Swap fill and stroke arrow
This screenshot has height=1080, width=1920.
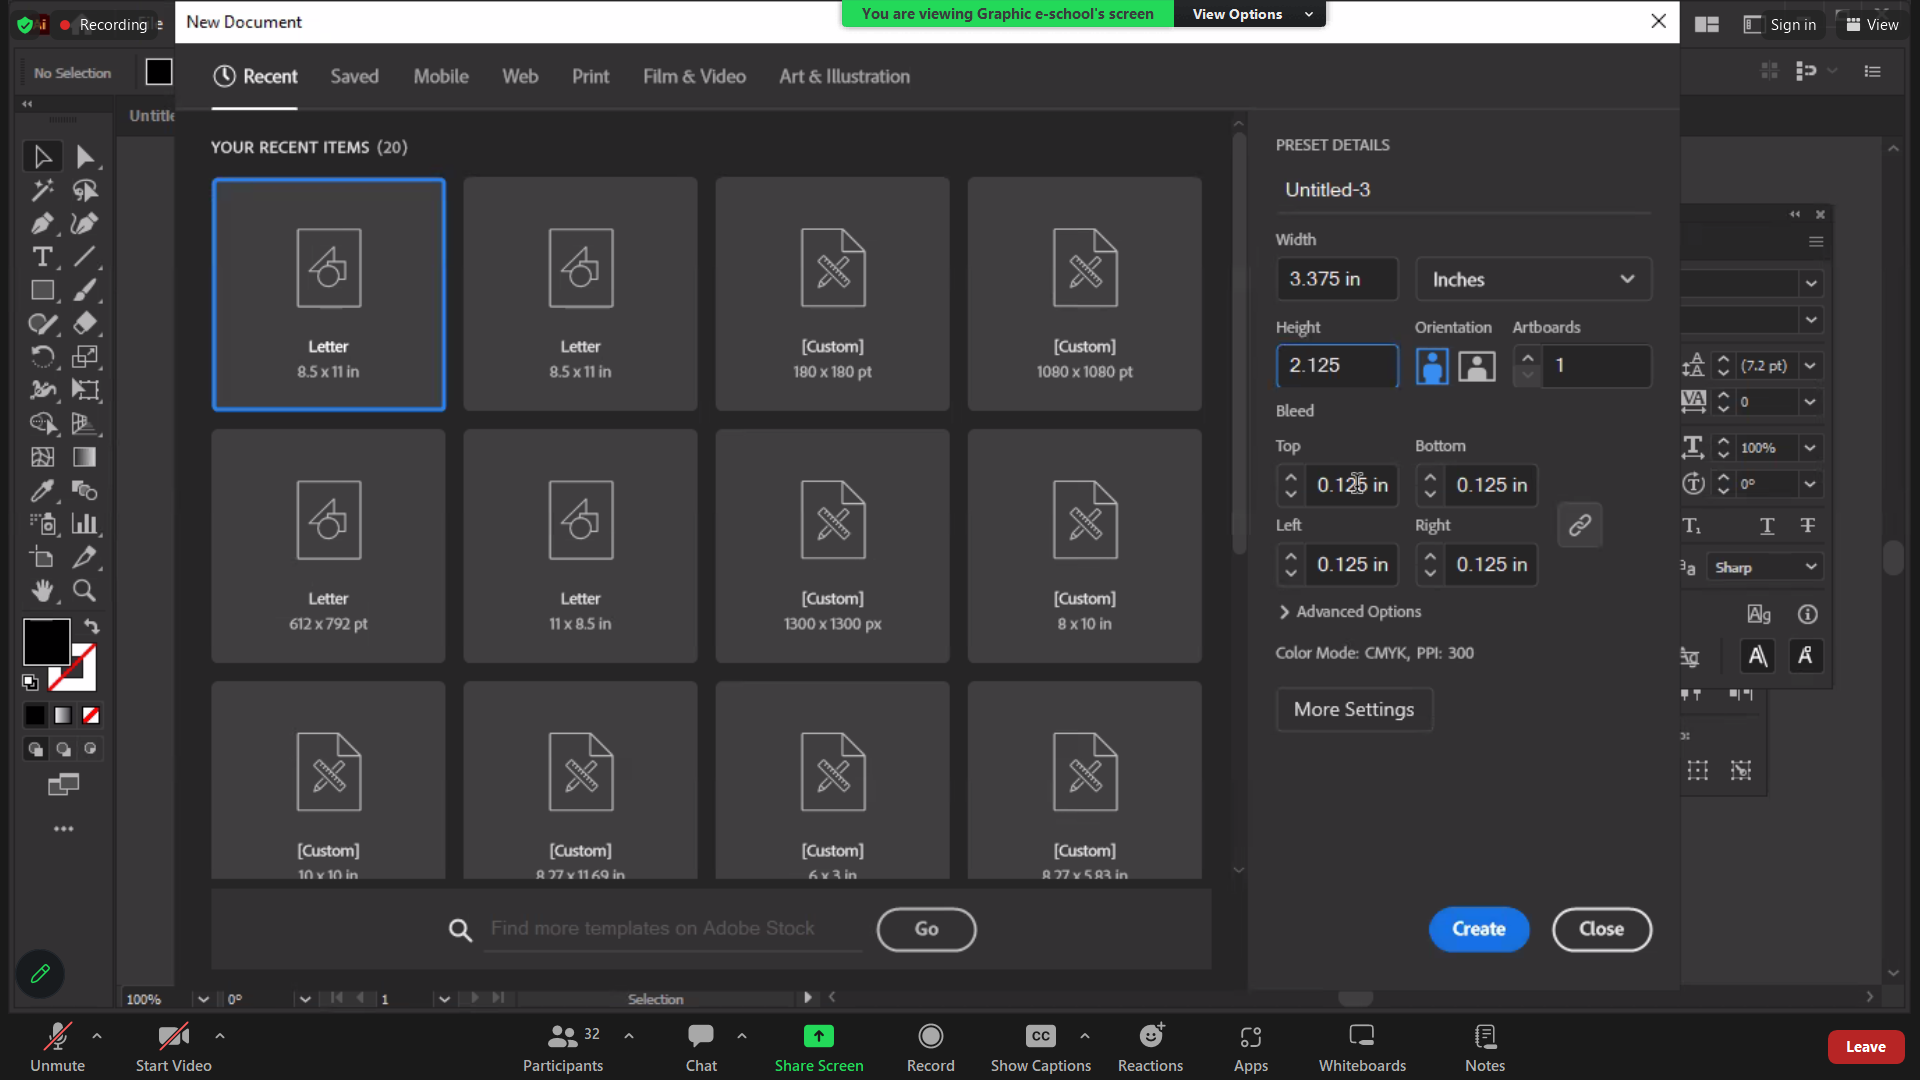coord(92,626)
